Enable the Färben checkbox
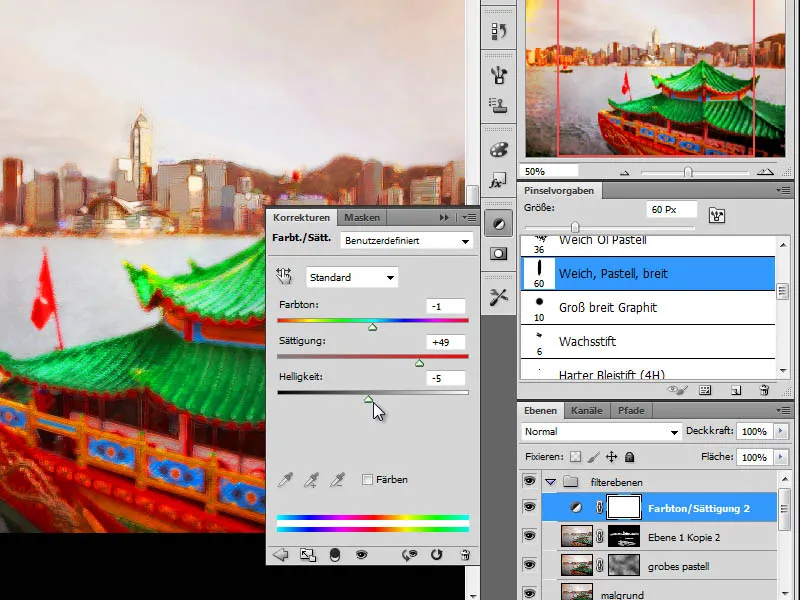The height and width of the screenshot is (600, 800). pos(367,480)
